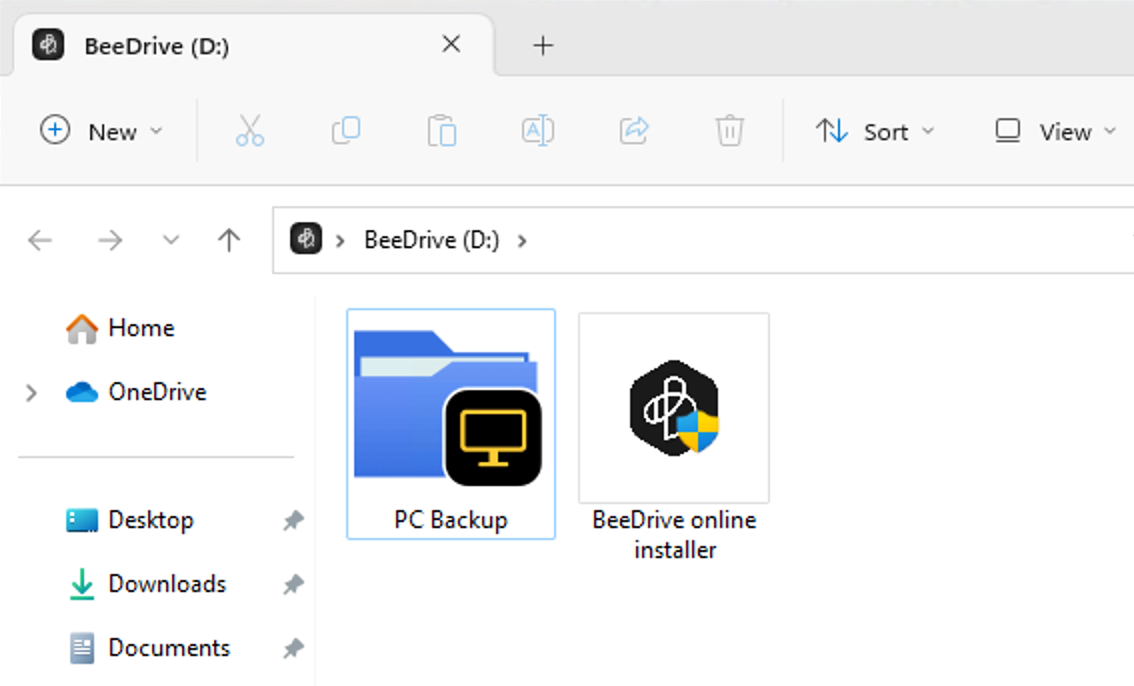Click the Cut scissors icon

(x=250, y=131)
